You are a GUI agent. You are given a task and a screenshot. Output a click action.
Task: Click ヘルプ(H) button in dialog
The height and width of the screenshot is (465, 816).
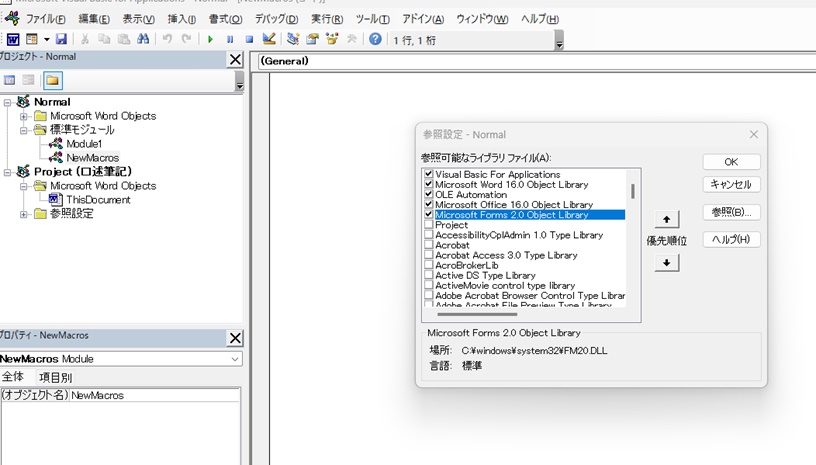click(x=731, y=239)
